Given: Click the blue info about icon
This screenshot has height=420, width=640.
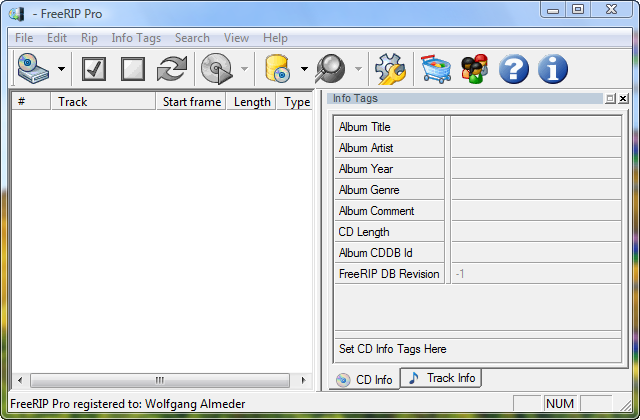Looking at the screenshot, I should (x=553, y=69).
